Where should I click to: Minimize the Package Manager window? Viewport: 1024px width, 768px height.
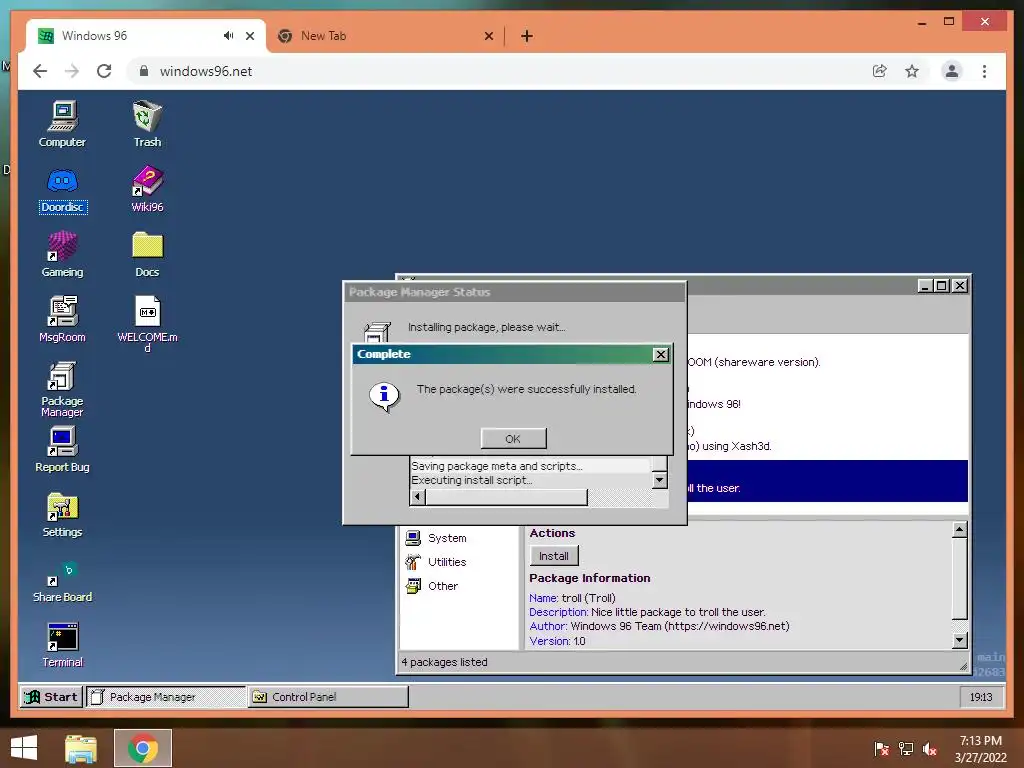925,286
